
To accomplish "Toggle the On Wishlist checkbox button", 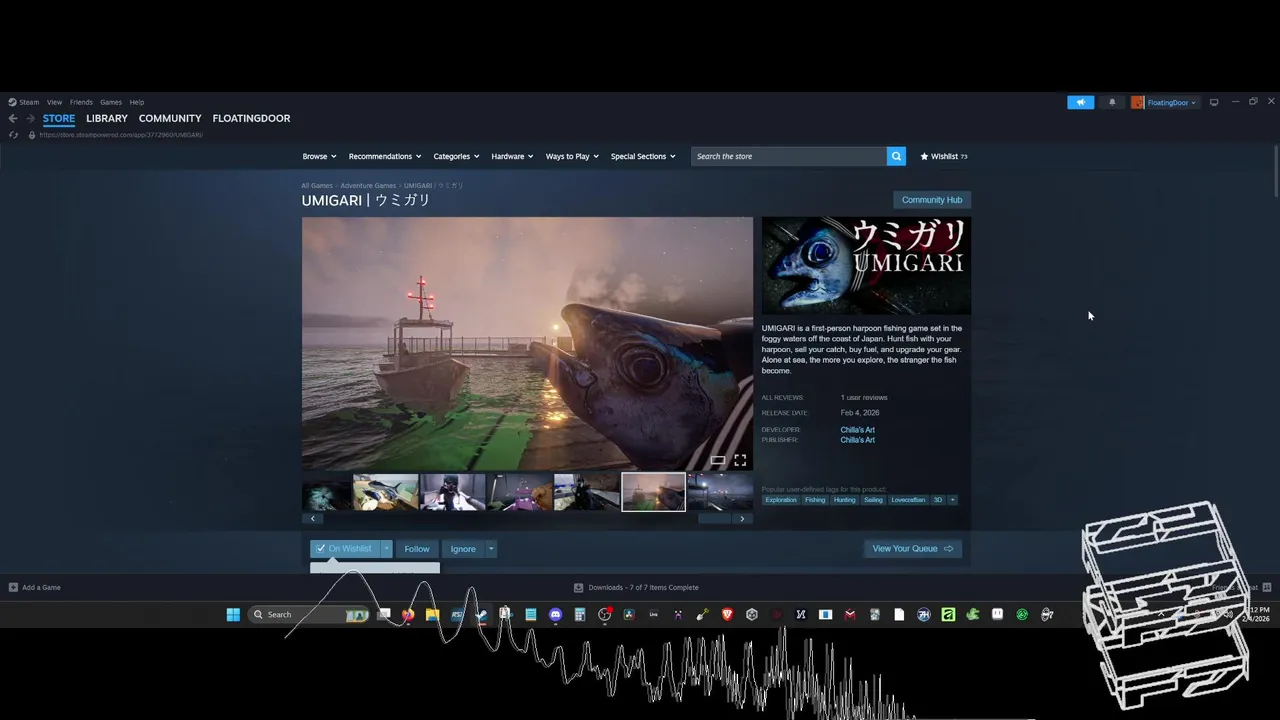I will point(345,548).
